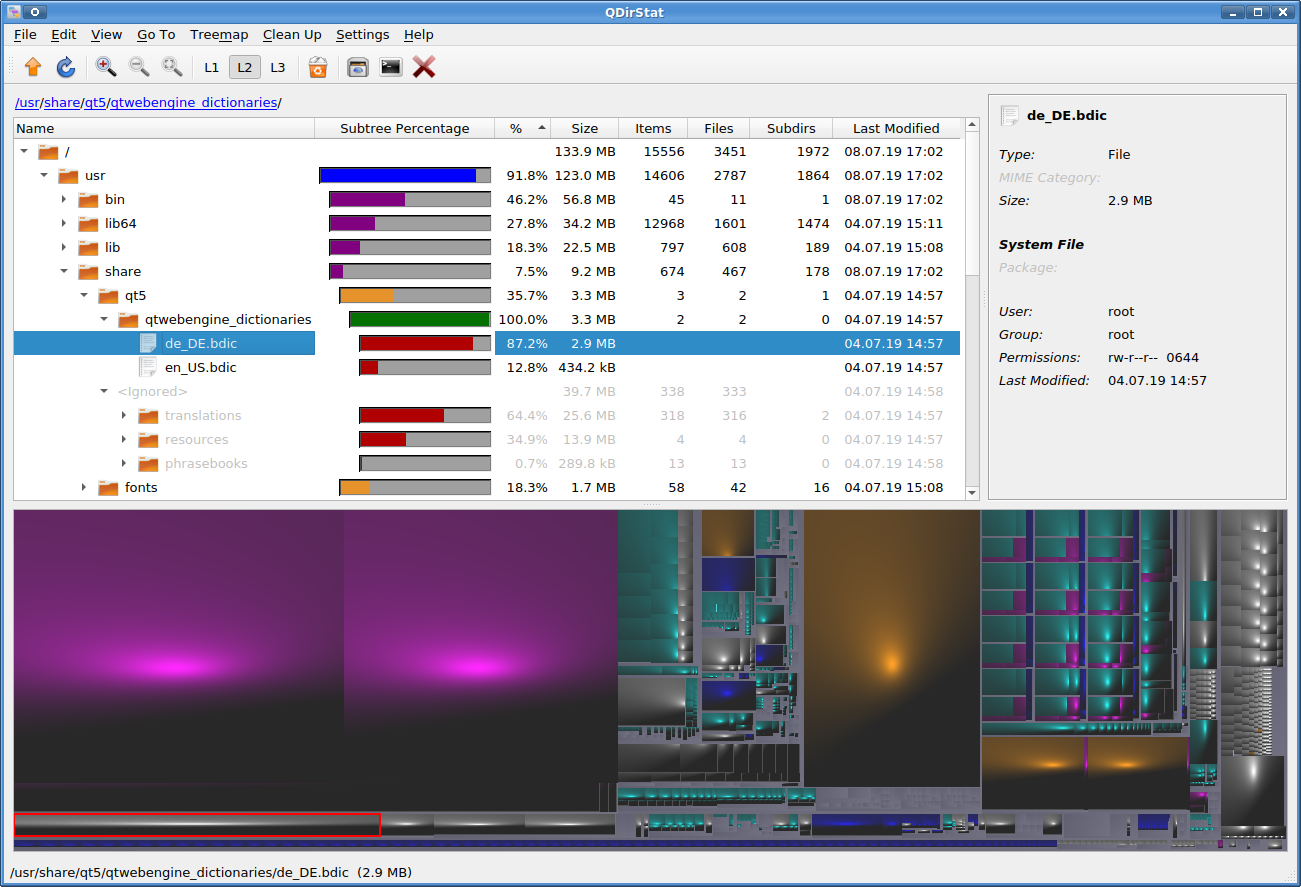Click the tree view scroll-down arrow
Screen dimensions: 1301x887
(x=972, y=492)
